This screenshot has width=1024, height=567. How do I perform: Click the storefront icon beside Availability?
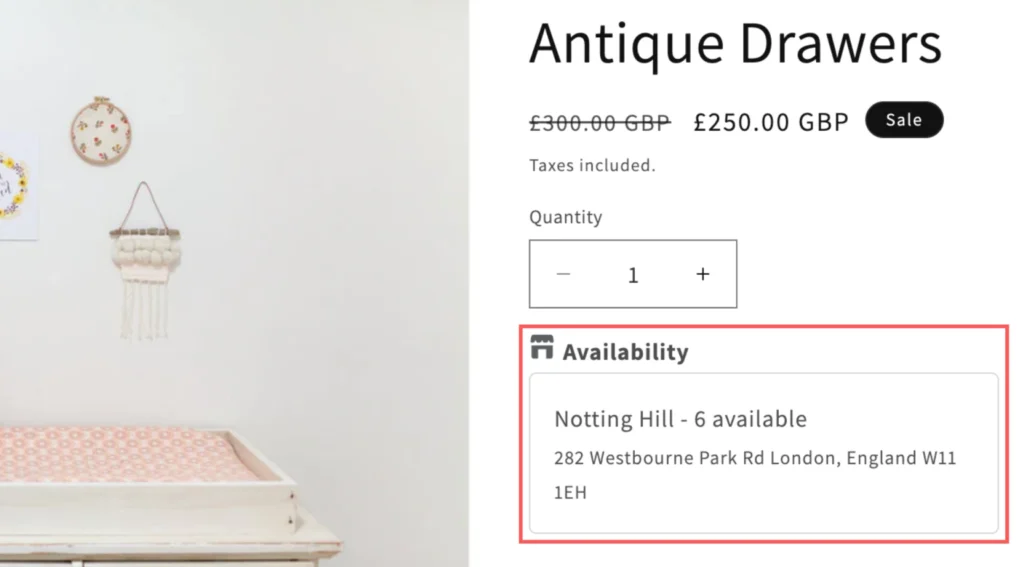(542, 349)
